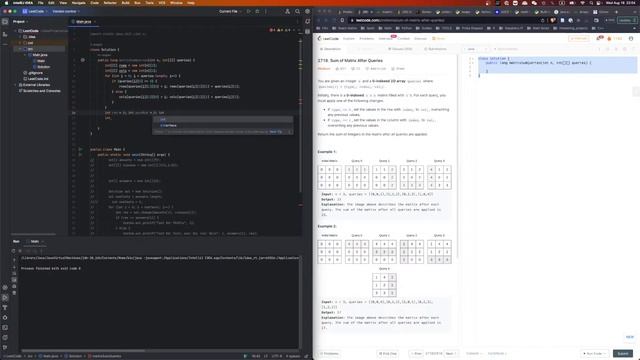Open the Git sidebar icon at bottom
This screenshot has width=640, height=360.
point(5,347)
